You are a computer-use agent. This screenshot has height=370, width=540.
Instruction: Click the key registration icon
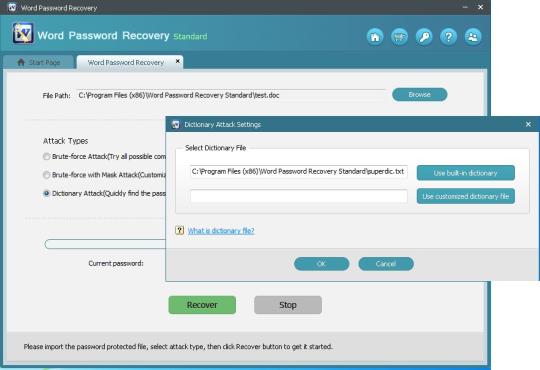(424, 37)
